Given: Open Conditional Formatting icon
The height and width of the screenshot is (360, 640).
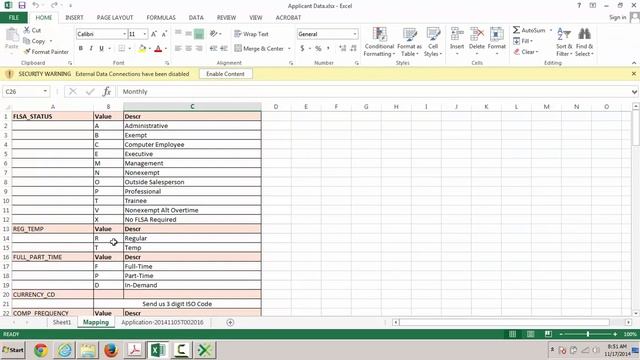Looking at the screenshot, I should 380,34.
